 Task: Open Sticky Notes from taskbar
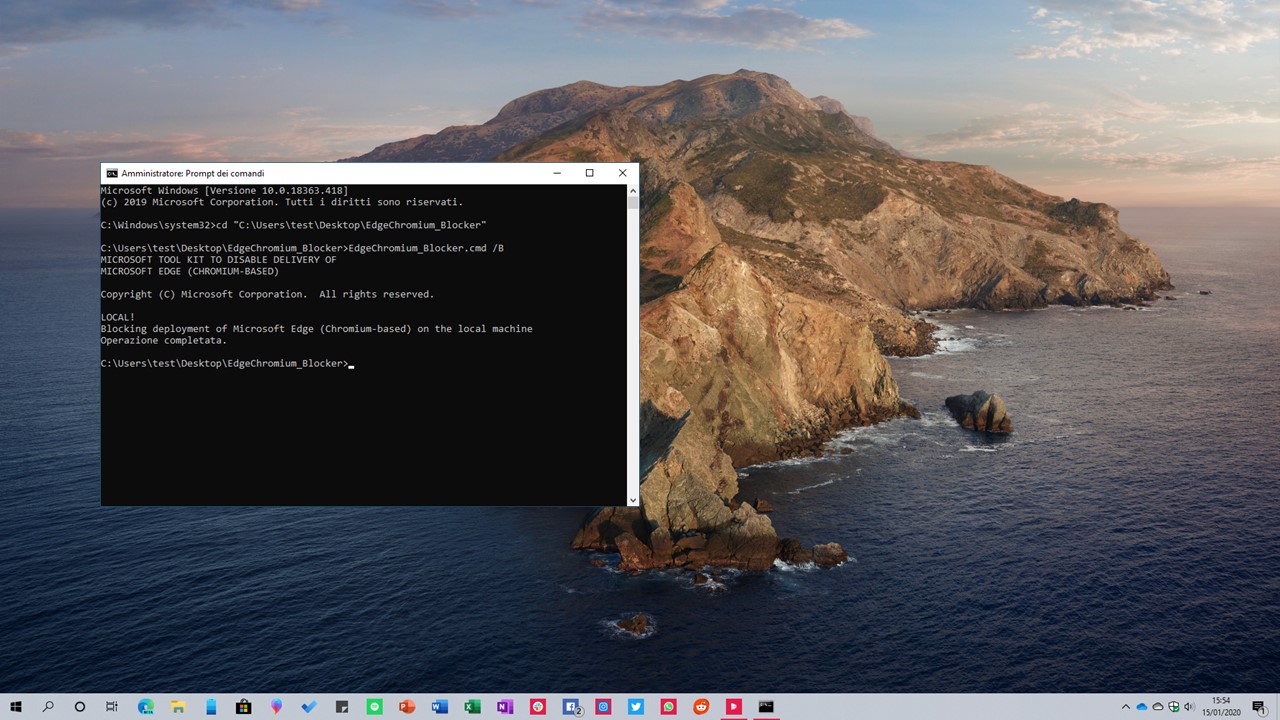click(x=341, y=706)
